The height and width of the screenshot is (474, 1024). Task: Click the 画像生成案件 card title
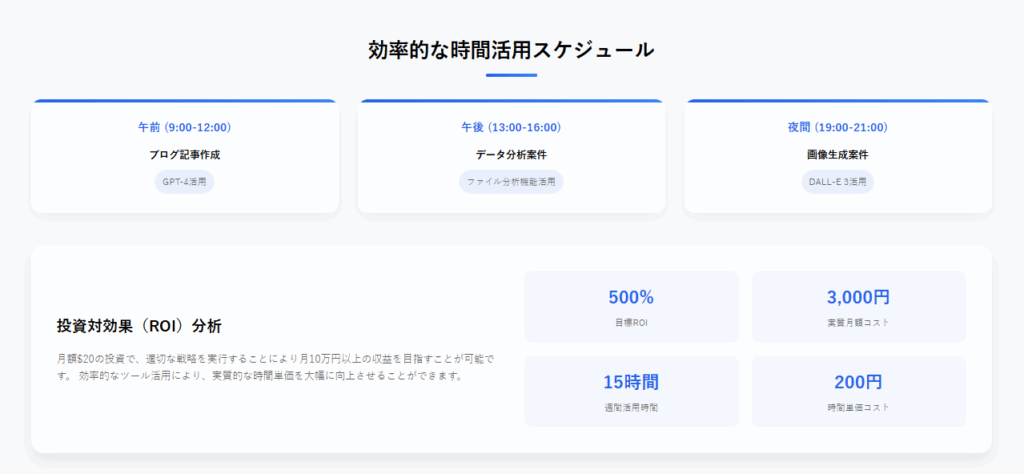pos(838,155)
